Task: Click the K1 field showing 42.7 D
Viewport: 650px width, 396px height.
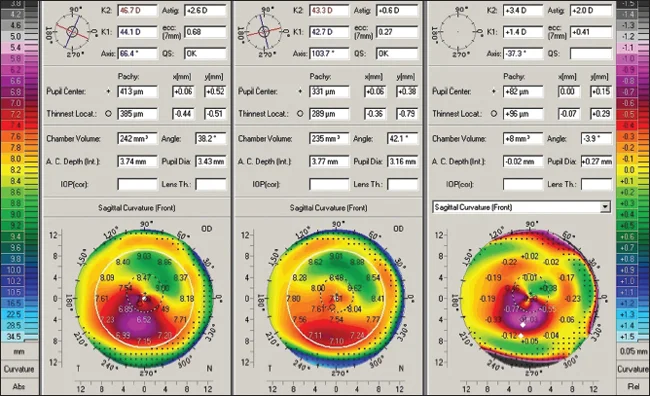Action: [329, 32]
